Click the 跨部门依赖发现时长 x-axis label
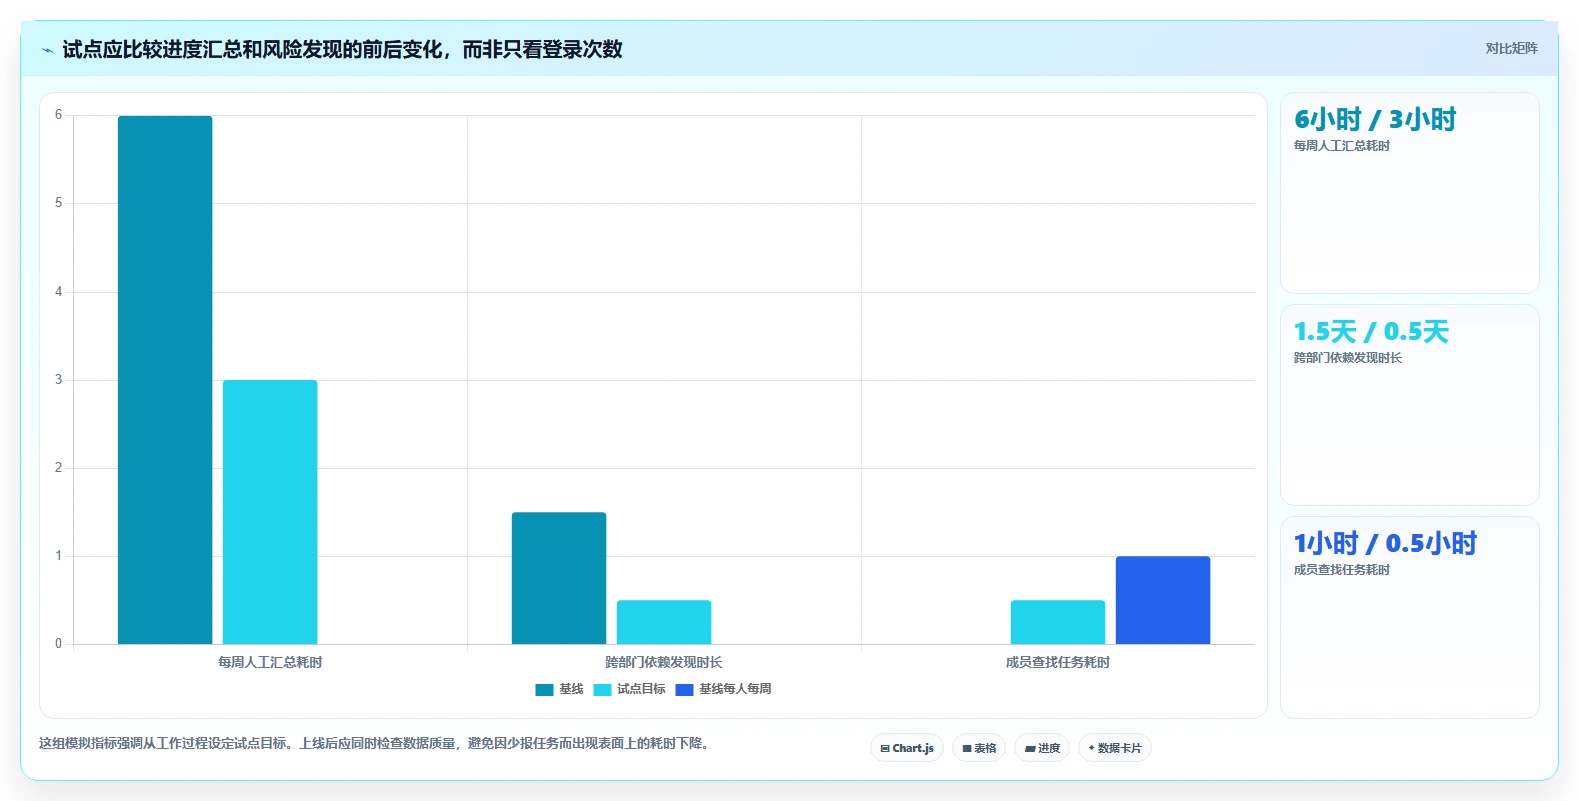The height and width of the screenshot is (801, 1579). pyautogui.click(x=664, y=662)
